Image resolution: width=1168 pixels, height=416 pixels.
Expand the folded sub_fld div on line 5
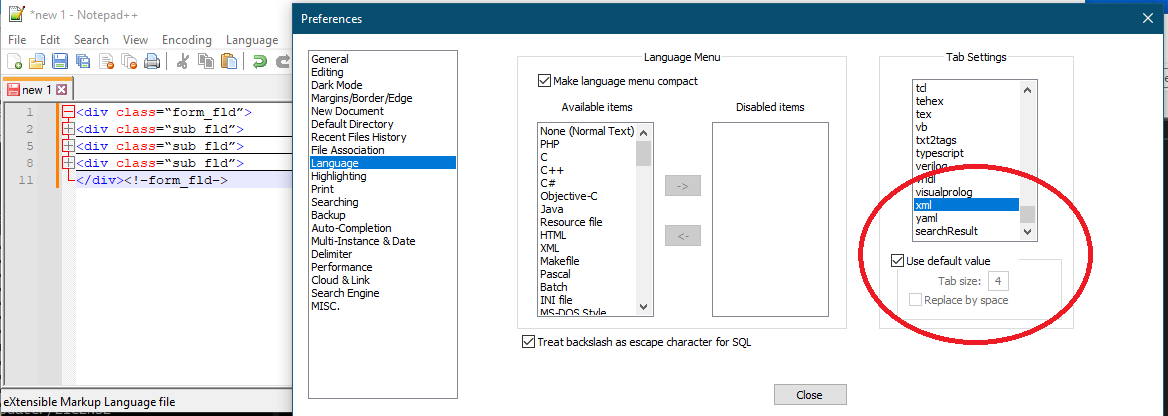[x=69, y=146]
